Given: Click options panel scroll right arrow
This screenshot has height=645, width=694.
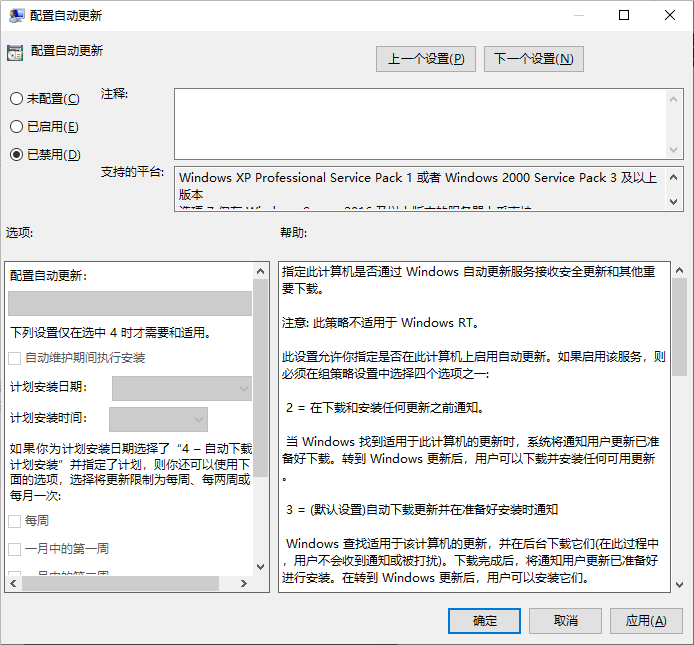Looking at the screenshot, I should pos(244,583).
